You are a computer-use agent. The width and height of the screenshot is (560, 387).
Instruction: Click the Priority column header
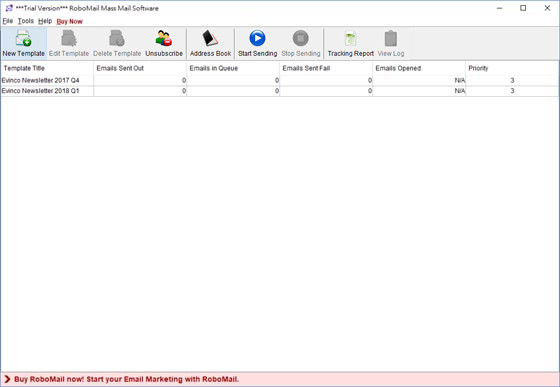(x=512, y=68)
